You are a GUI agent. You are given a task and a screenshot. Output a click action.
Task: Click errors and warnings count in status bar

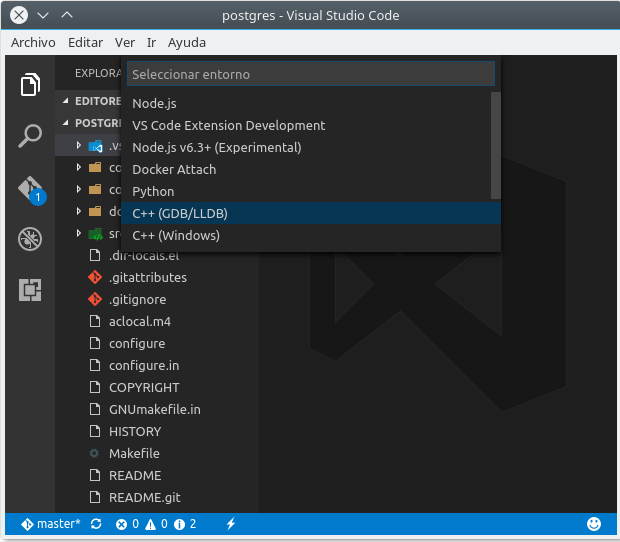[x=156, y=523]
